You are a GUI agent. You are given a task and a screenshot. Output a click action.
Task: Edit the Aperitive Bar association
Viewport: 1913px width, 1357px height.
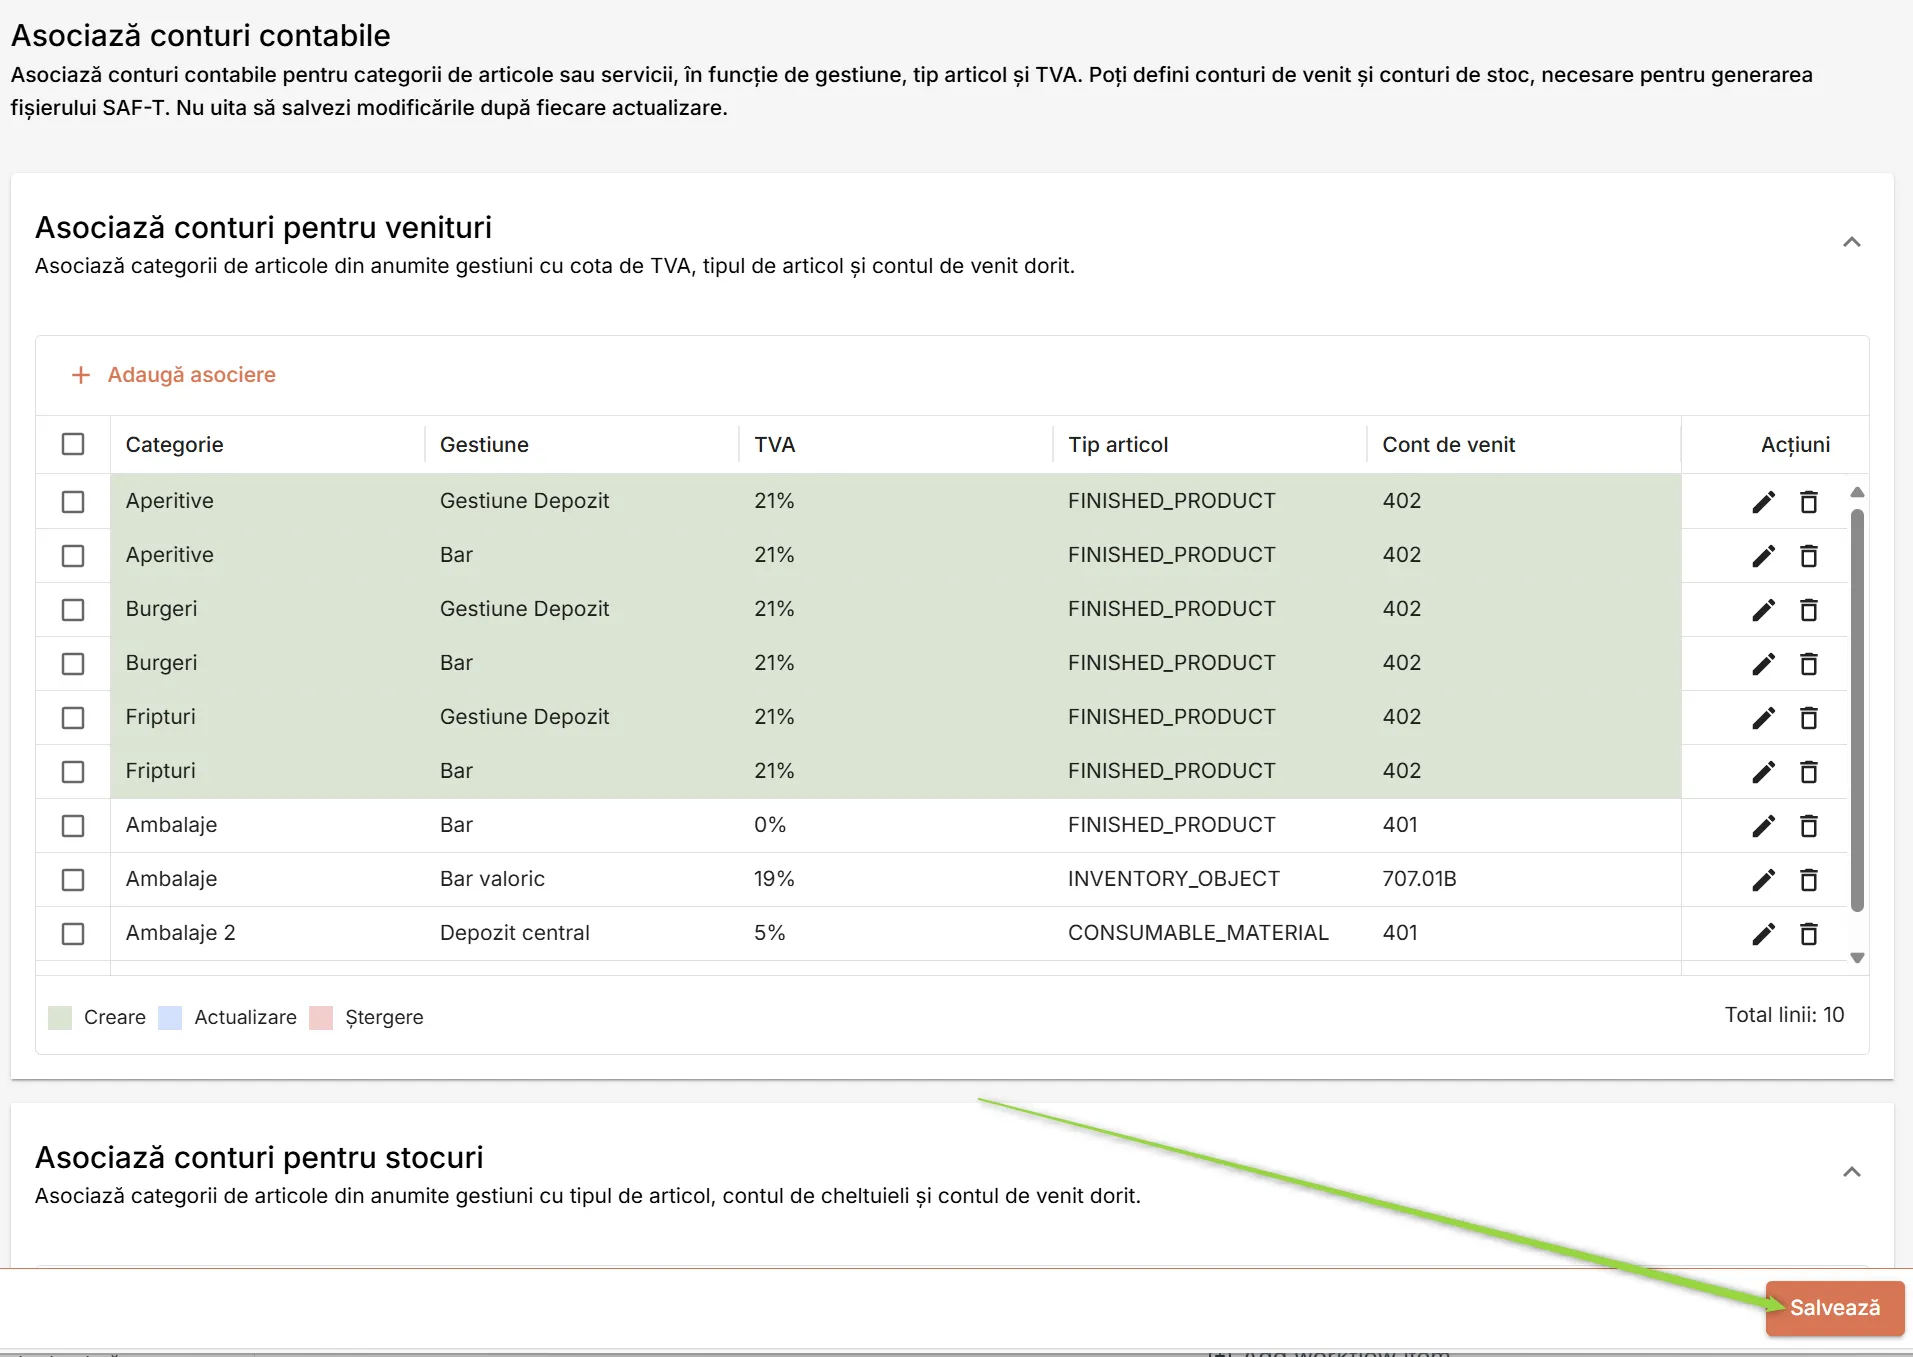[1763, 556]
